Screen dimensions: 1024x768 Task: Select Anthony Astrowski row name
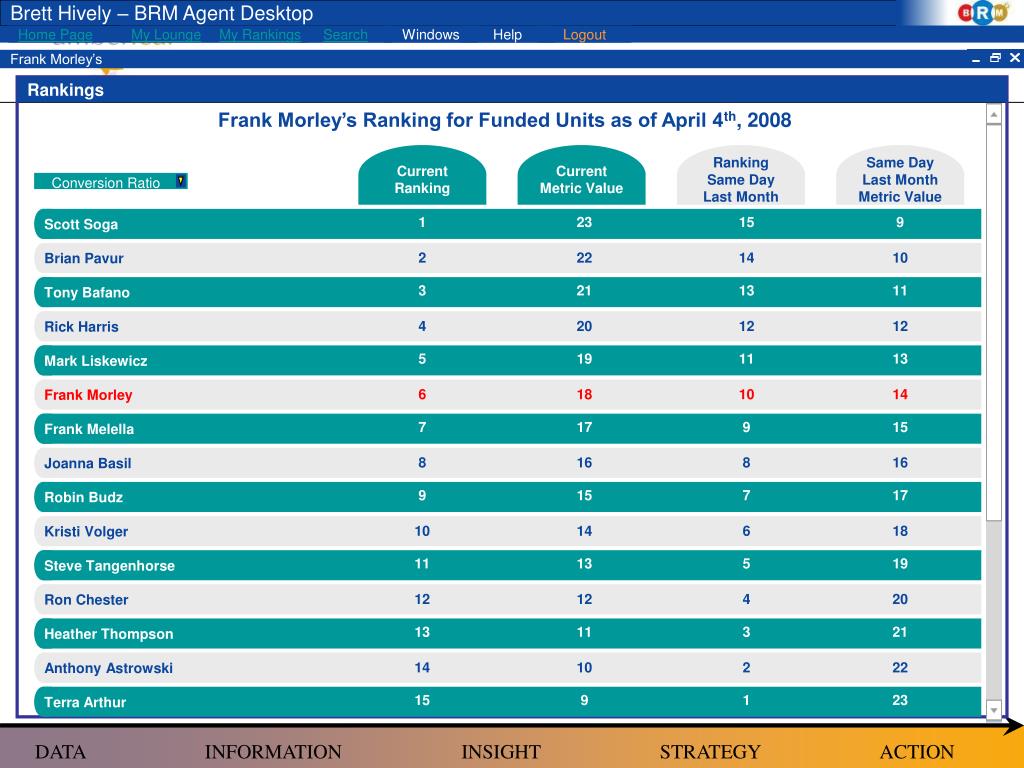click(x=108, y=668)
